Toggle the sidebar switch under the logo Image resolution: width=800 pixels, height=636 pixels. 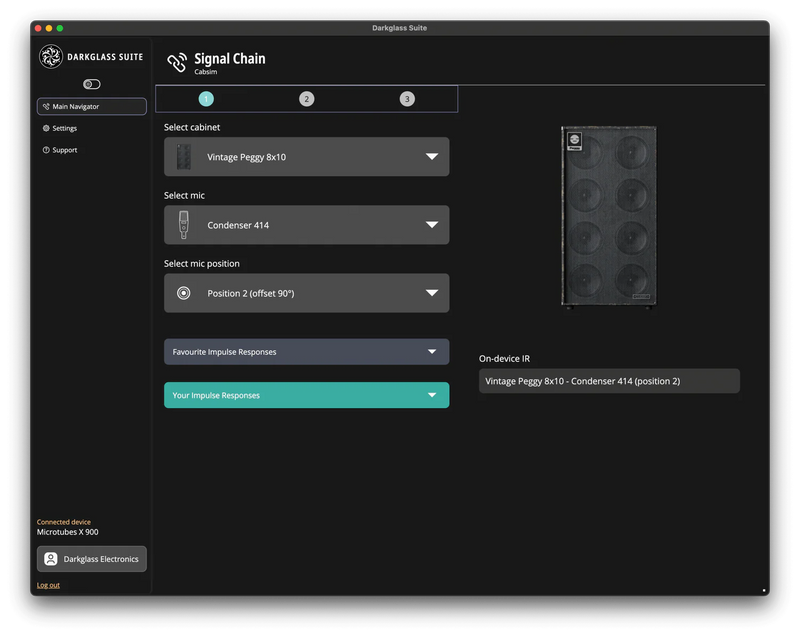coord(92,84)
